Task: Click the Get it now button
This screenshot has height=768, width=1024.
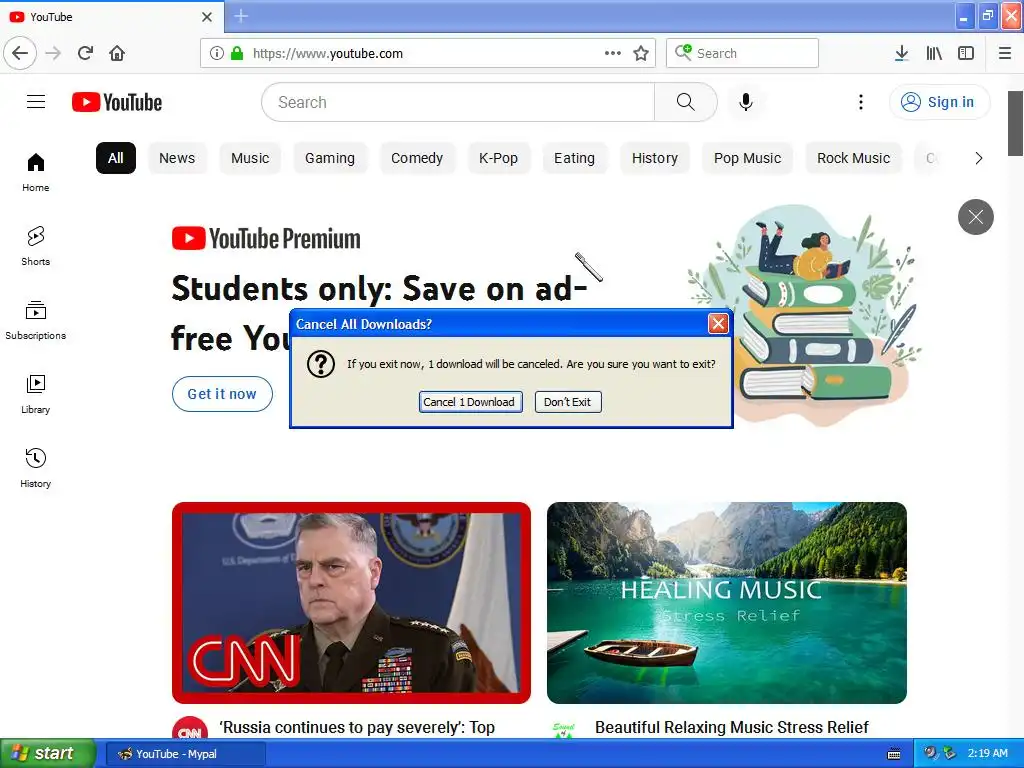Action: (222, 394)
